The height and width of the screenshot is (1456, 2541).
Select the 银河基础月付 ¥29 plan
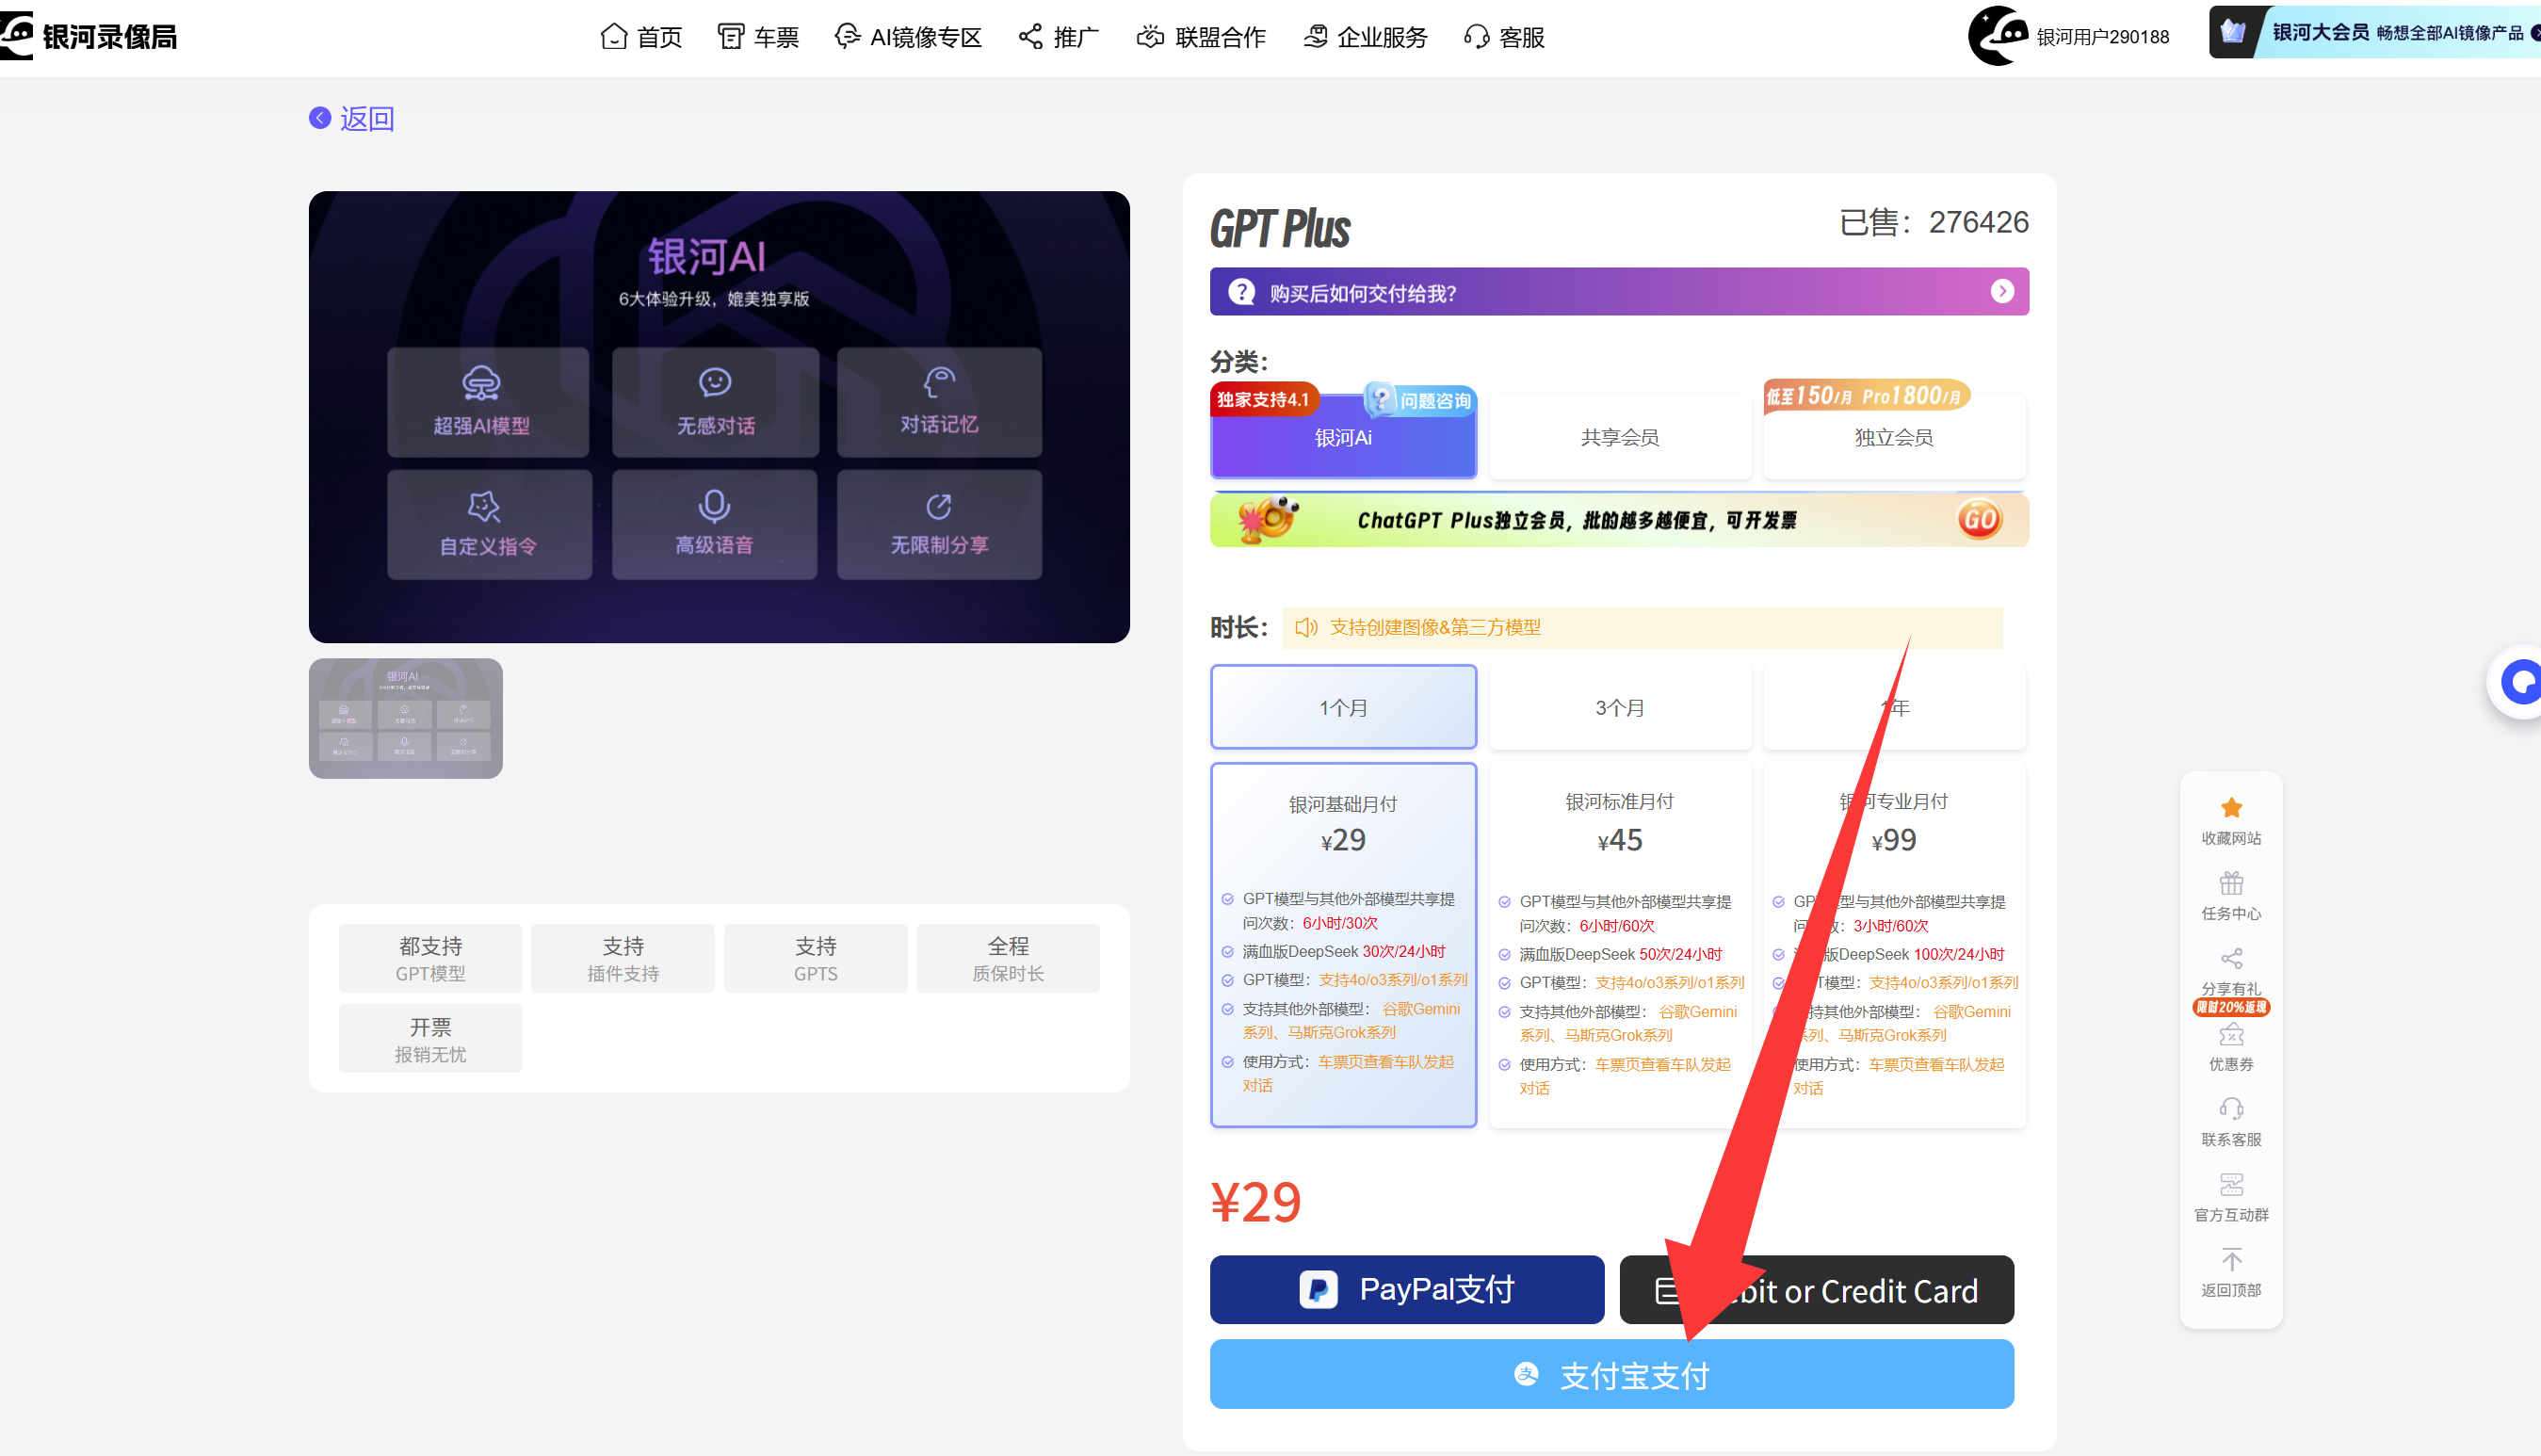1343,944
